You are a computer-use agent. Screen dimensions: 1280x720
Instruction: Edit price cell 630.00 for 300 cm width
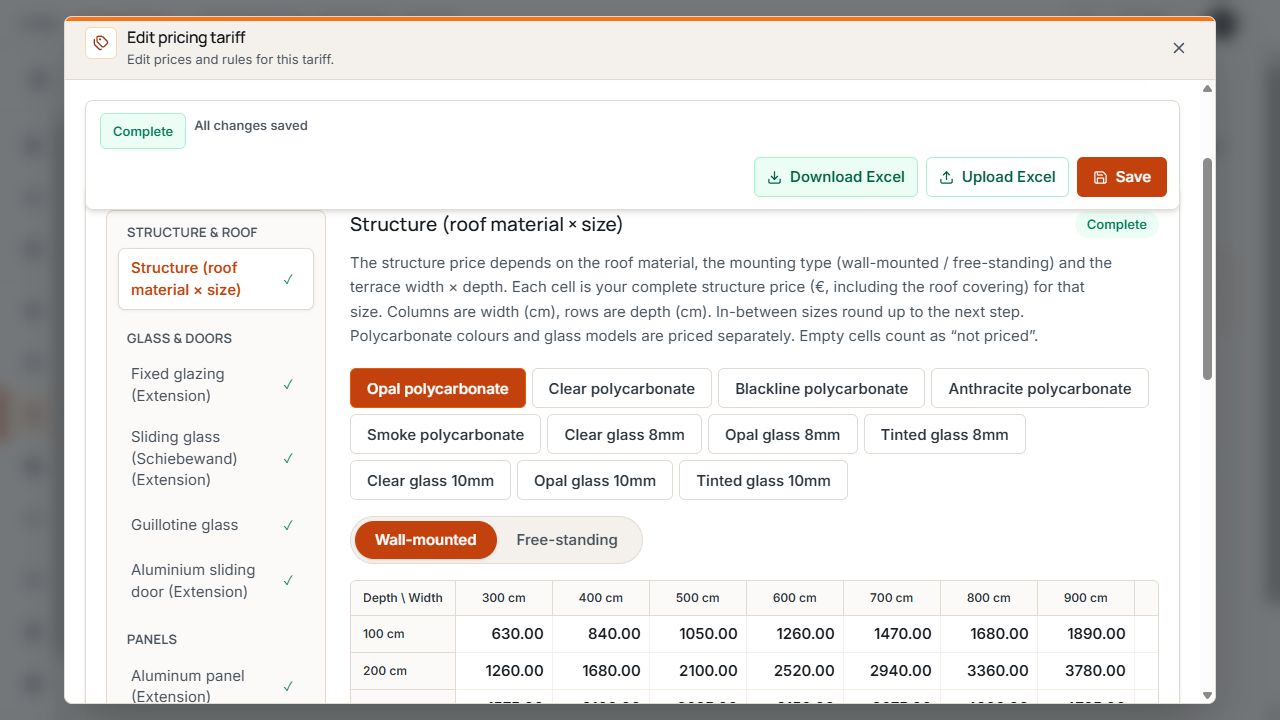pos(504,634)
